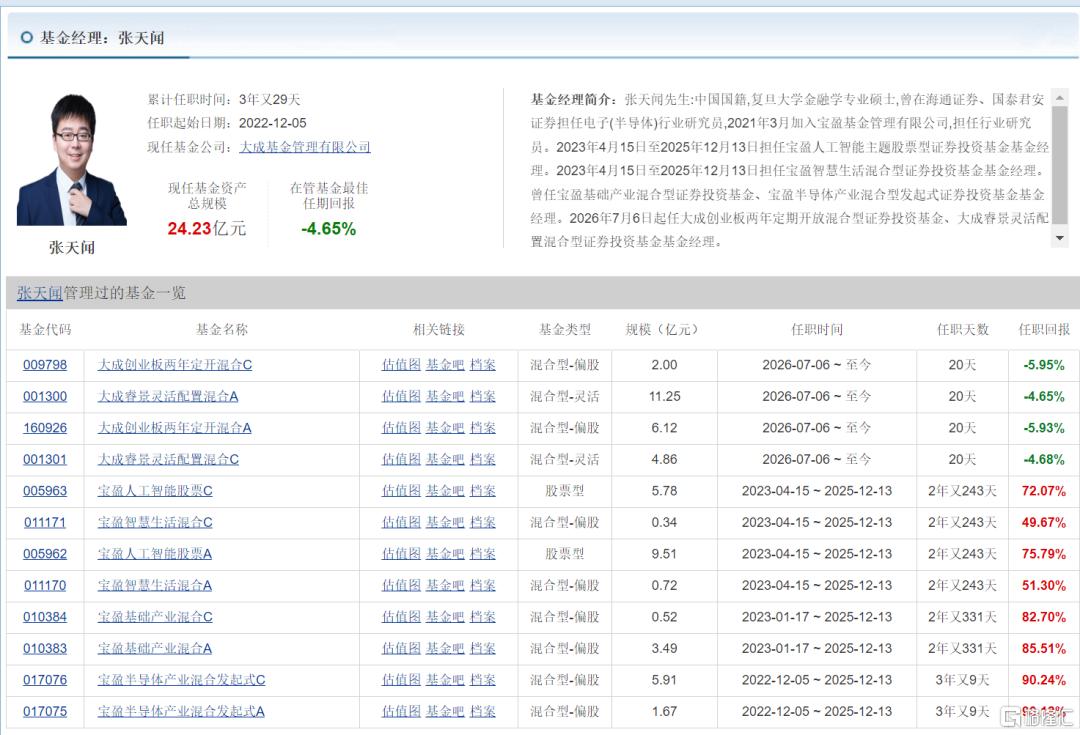Open the 大成基金管理有限公司 company link
The width and height of the screenshot is (1080, 735).
[x=304, y=147]
